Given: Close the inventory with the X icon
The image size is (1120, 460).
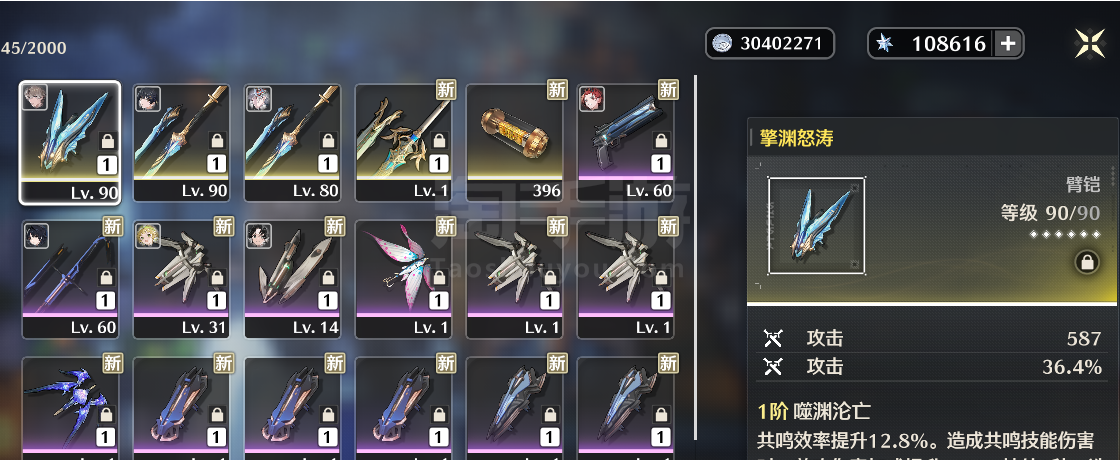Looking at the screenshot, I should (1089, 44).
